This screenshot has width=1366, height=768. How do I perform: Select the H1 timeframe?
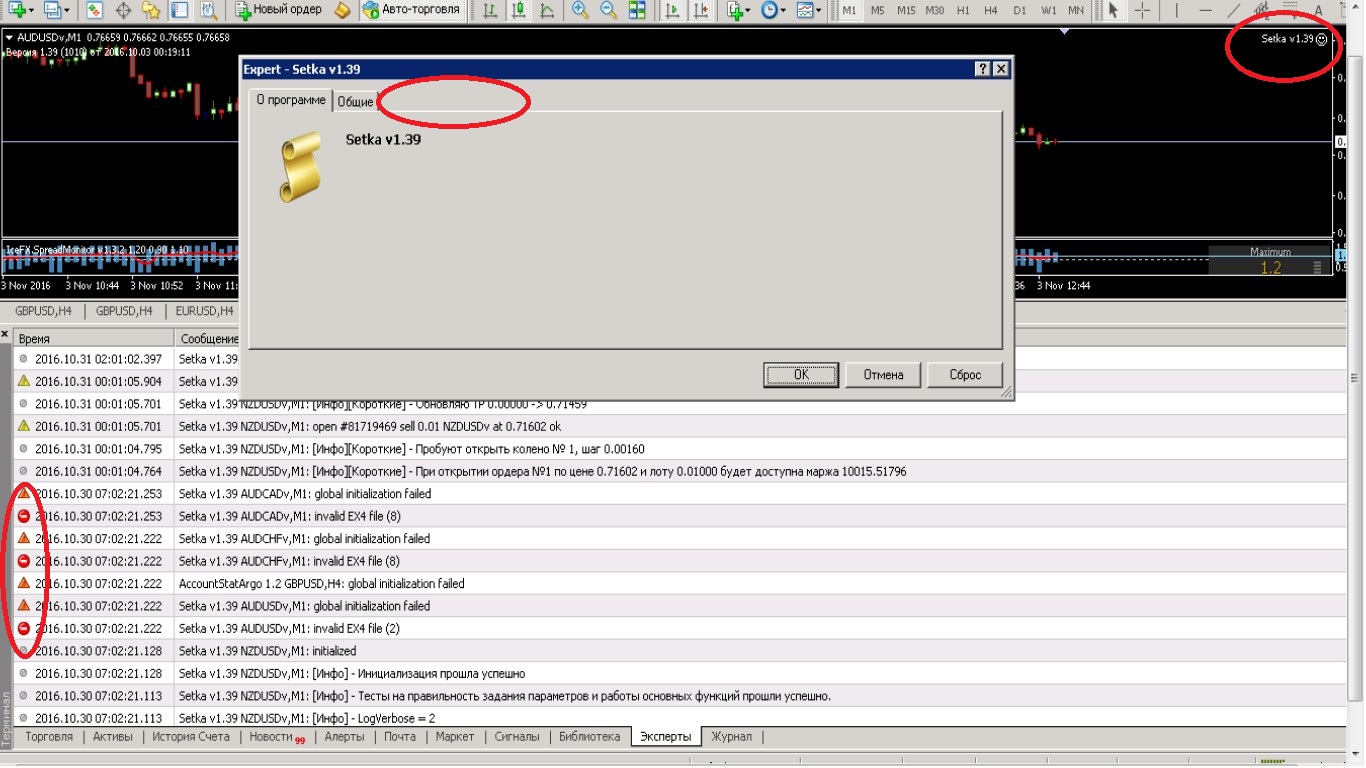coord(963,10)
